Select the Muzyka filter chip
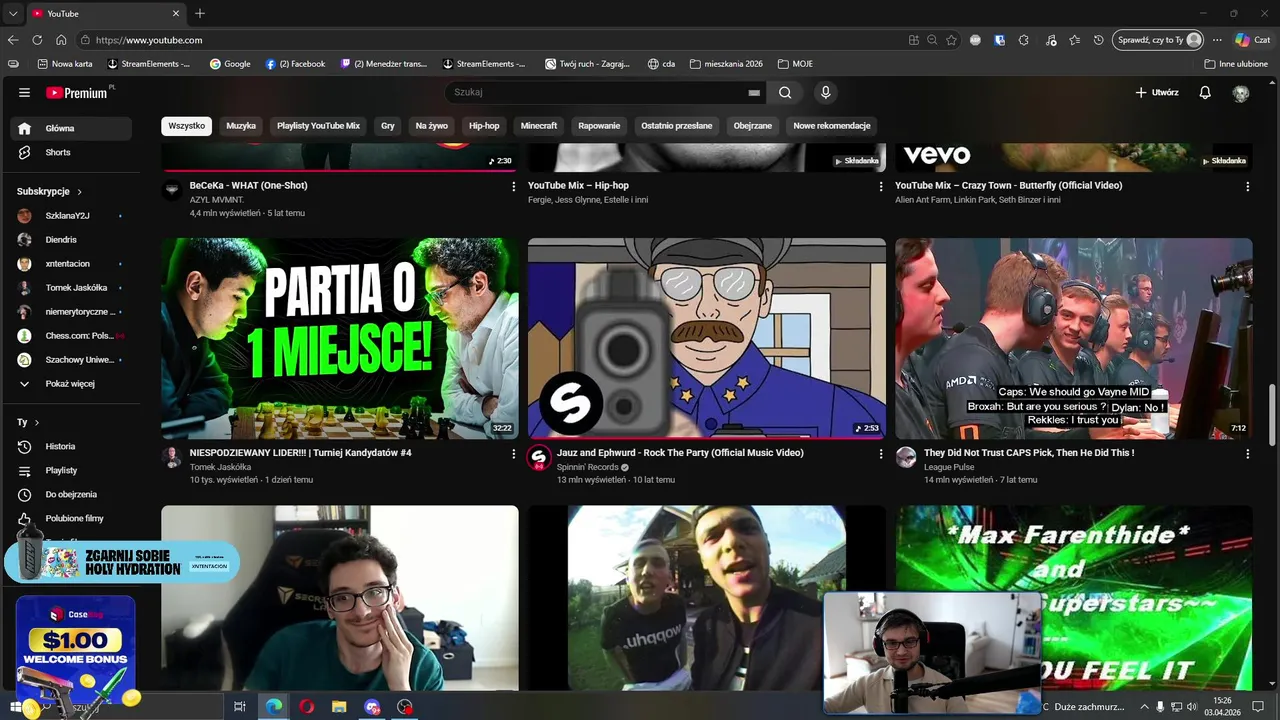 coord(241,126)
